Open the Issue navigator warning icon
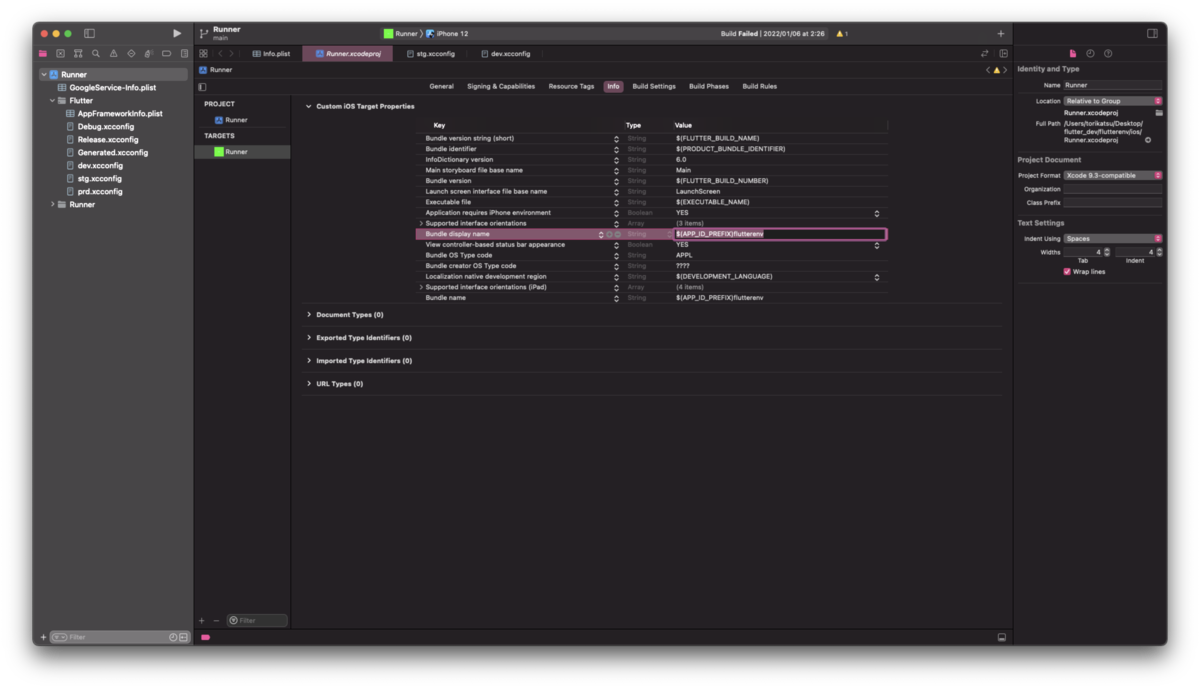The image size is (1200, 689). (113, 54)
